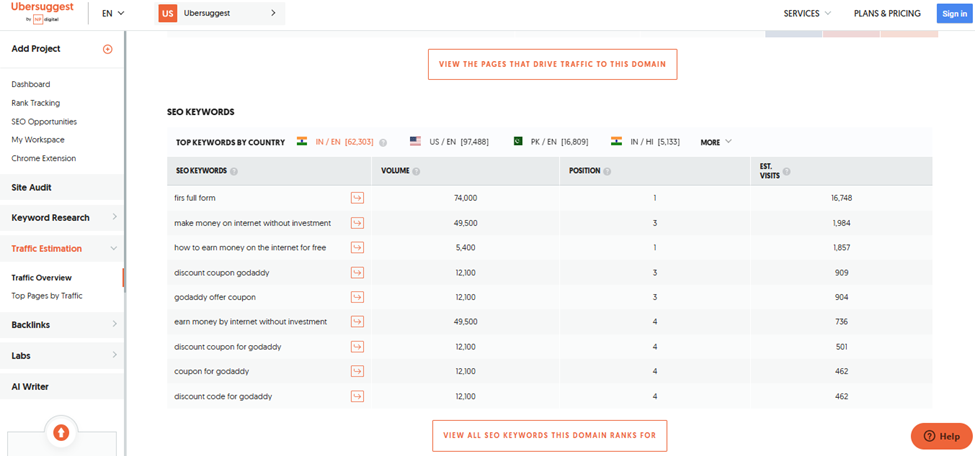Click View all SEO keywords this domain ranks for
The height and width of the screenshot is (456, 975).
pyautogui.click(x=550, y=435)
